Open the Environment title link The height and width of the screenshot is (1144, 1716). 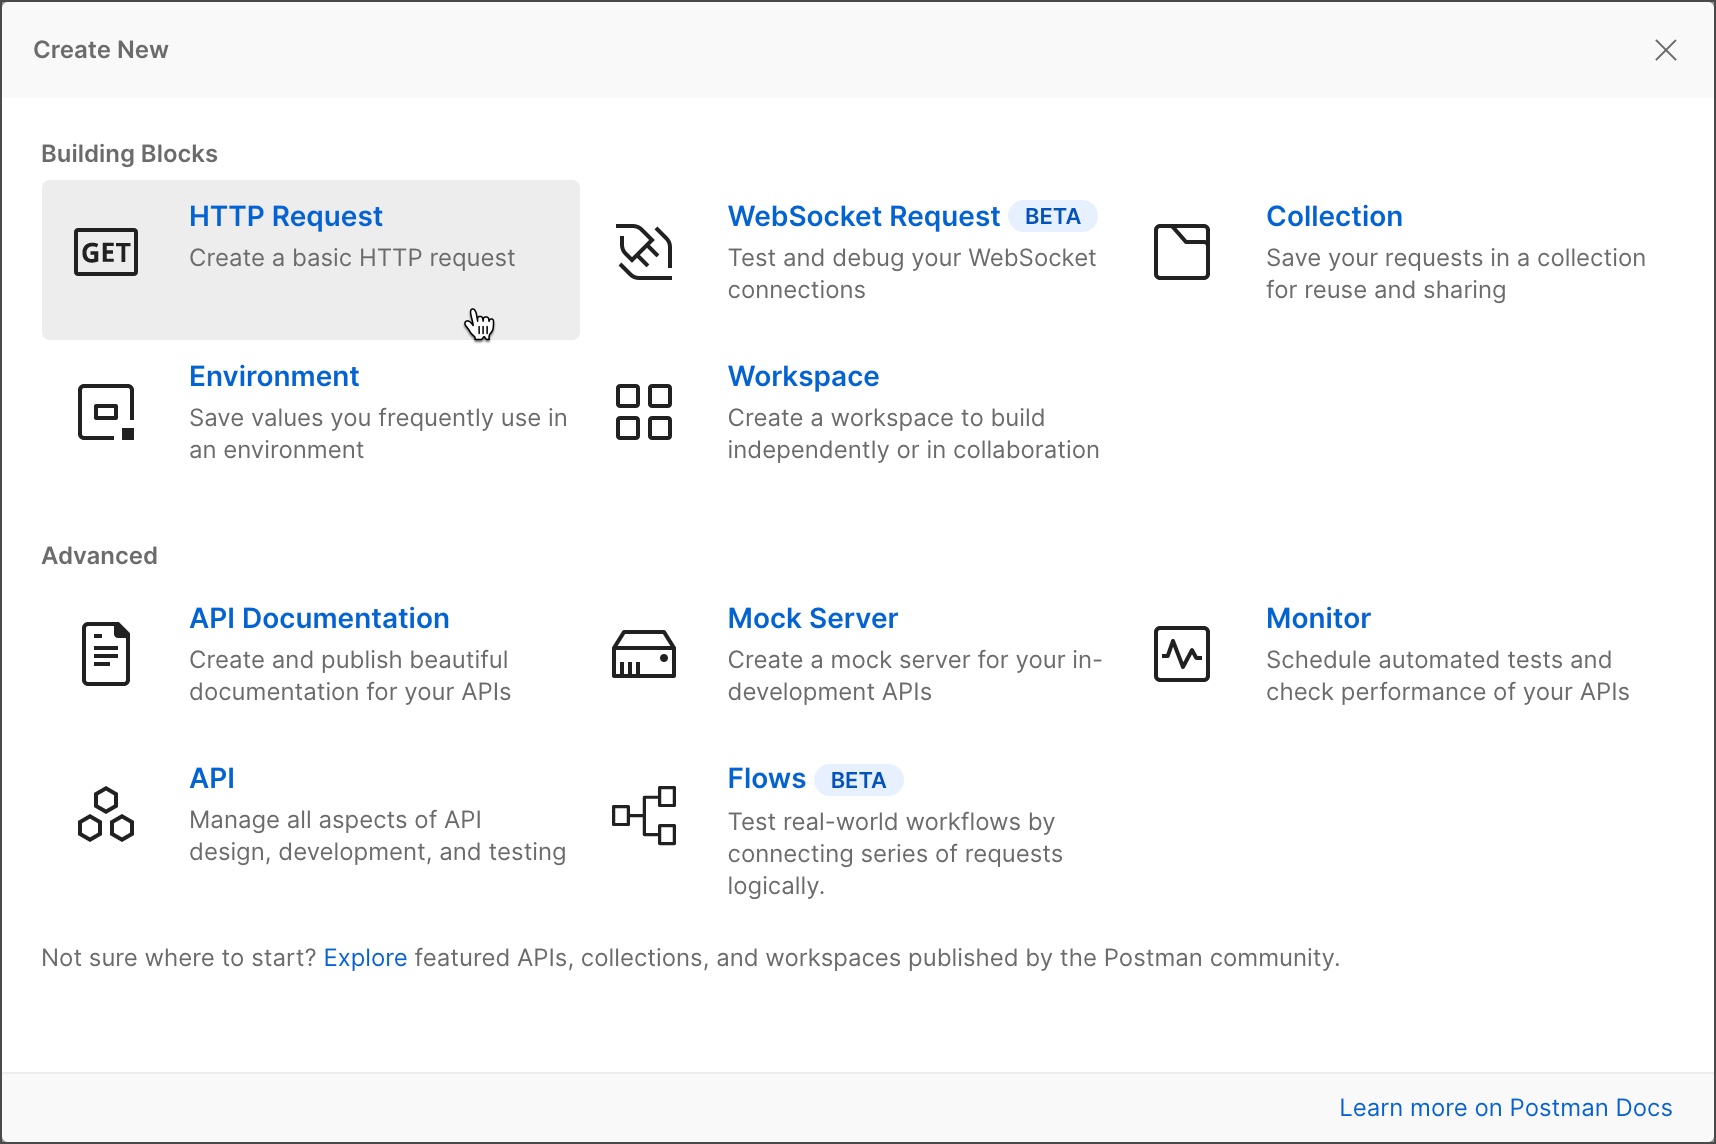tap(274, 376)
